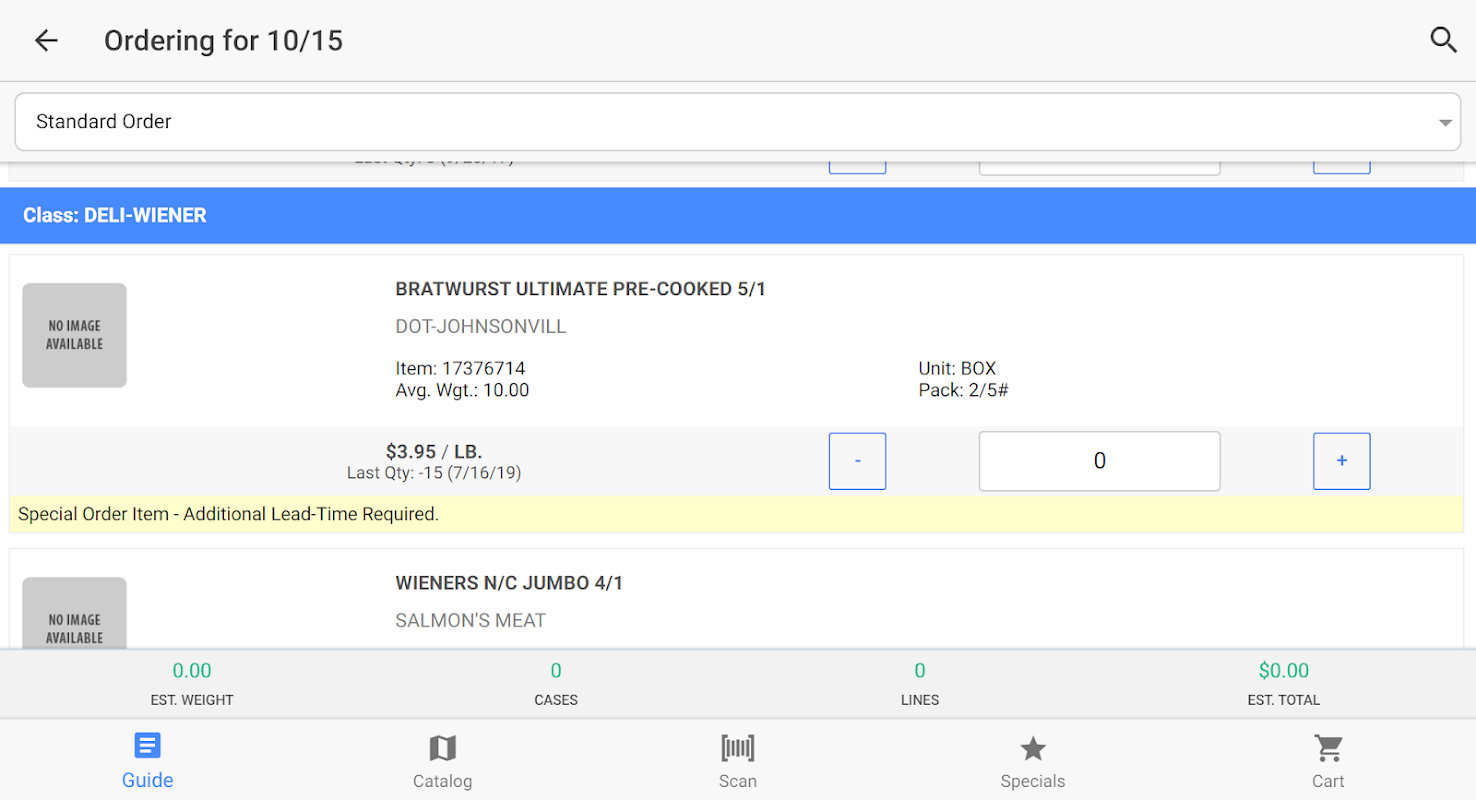Click the Special Order Item notice
1476x800 pixels.
pyautogui.click(x=229, y=515)
